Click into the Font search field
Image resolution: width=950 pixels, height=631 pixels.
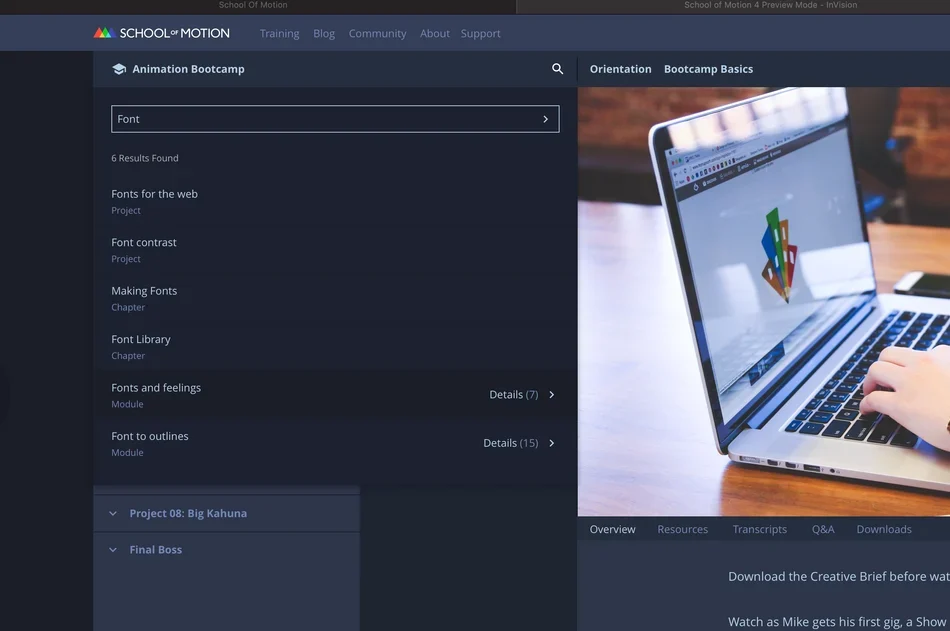pyautogui.click(x=335, y=119)
